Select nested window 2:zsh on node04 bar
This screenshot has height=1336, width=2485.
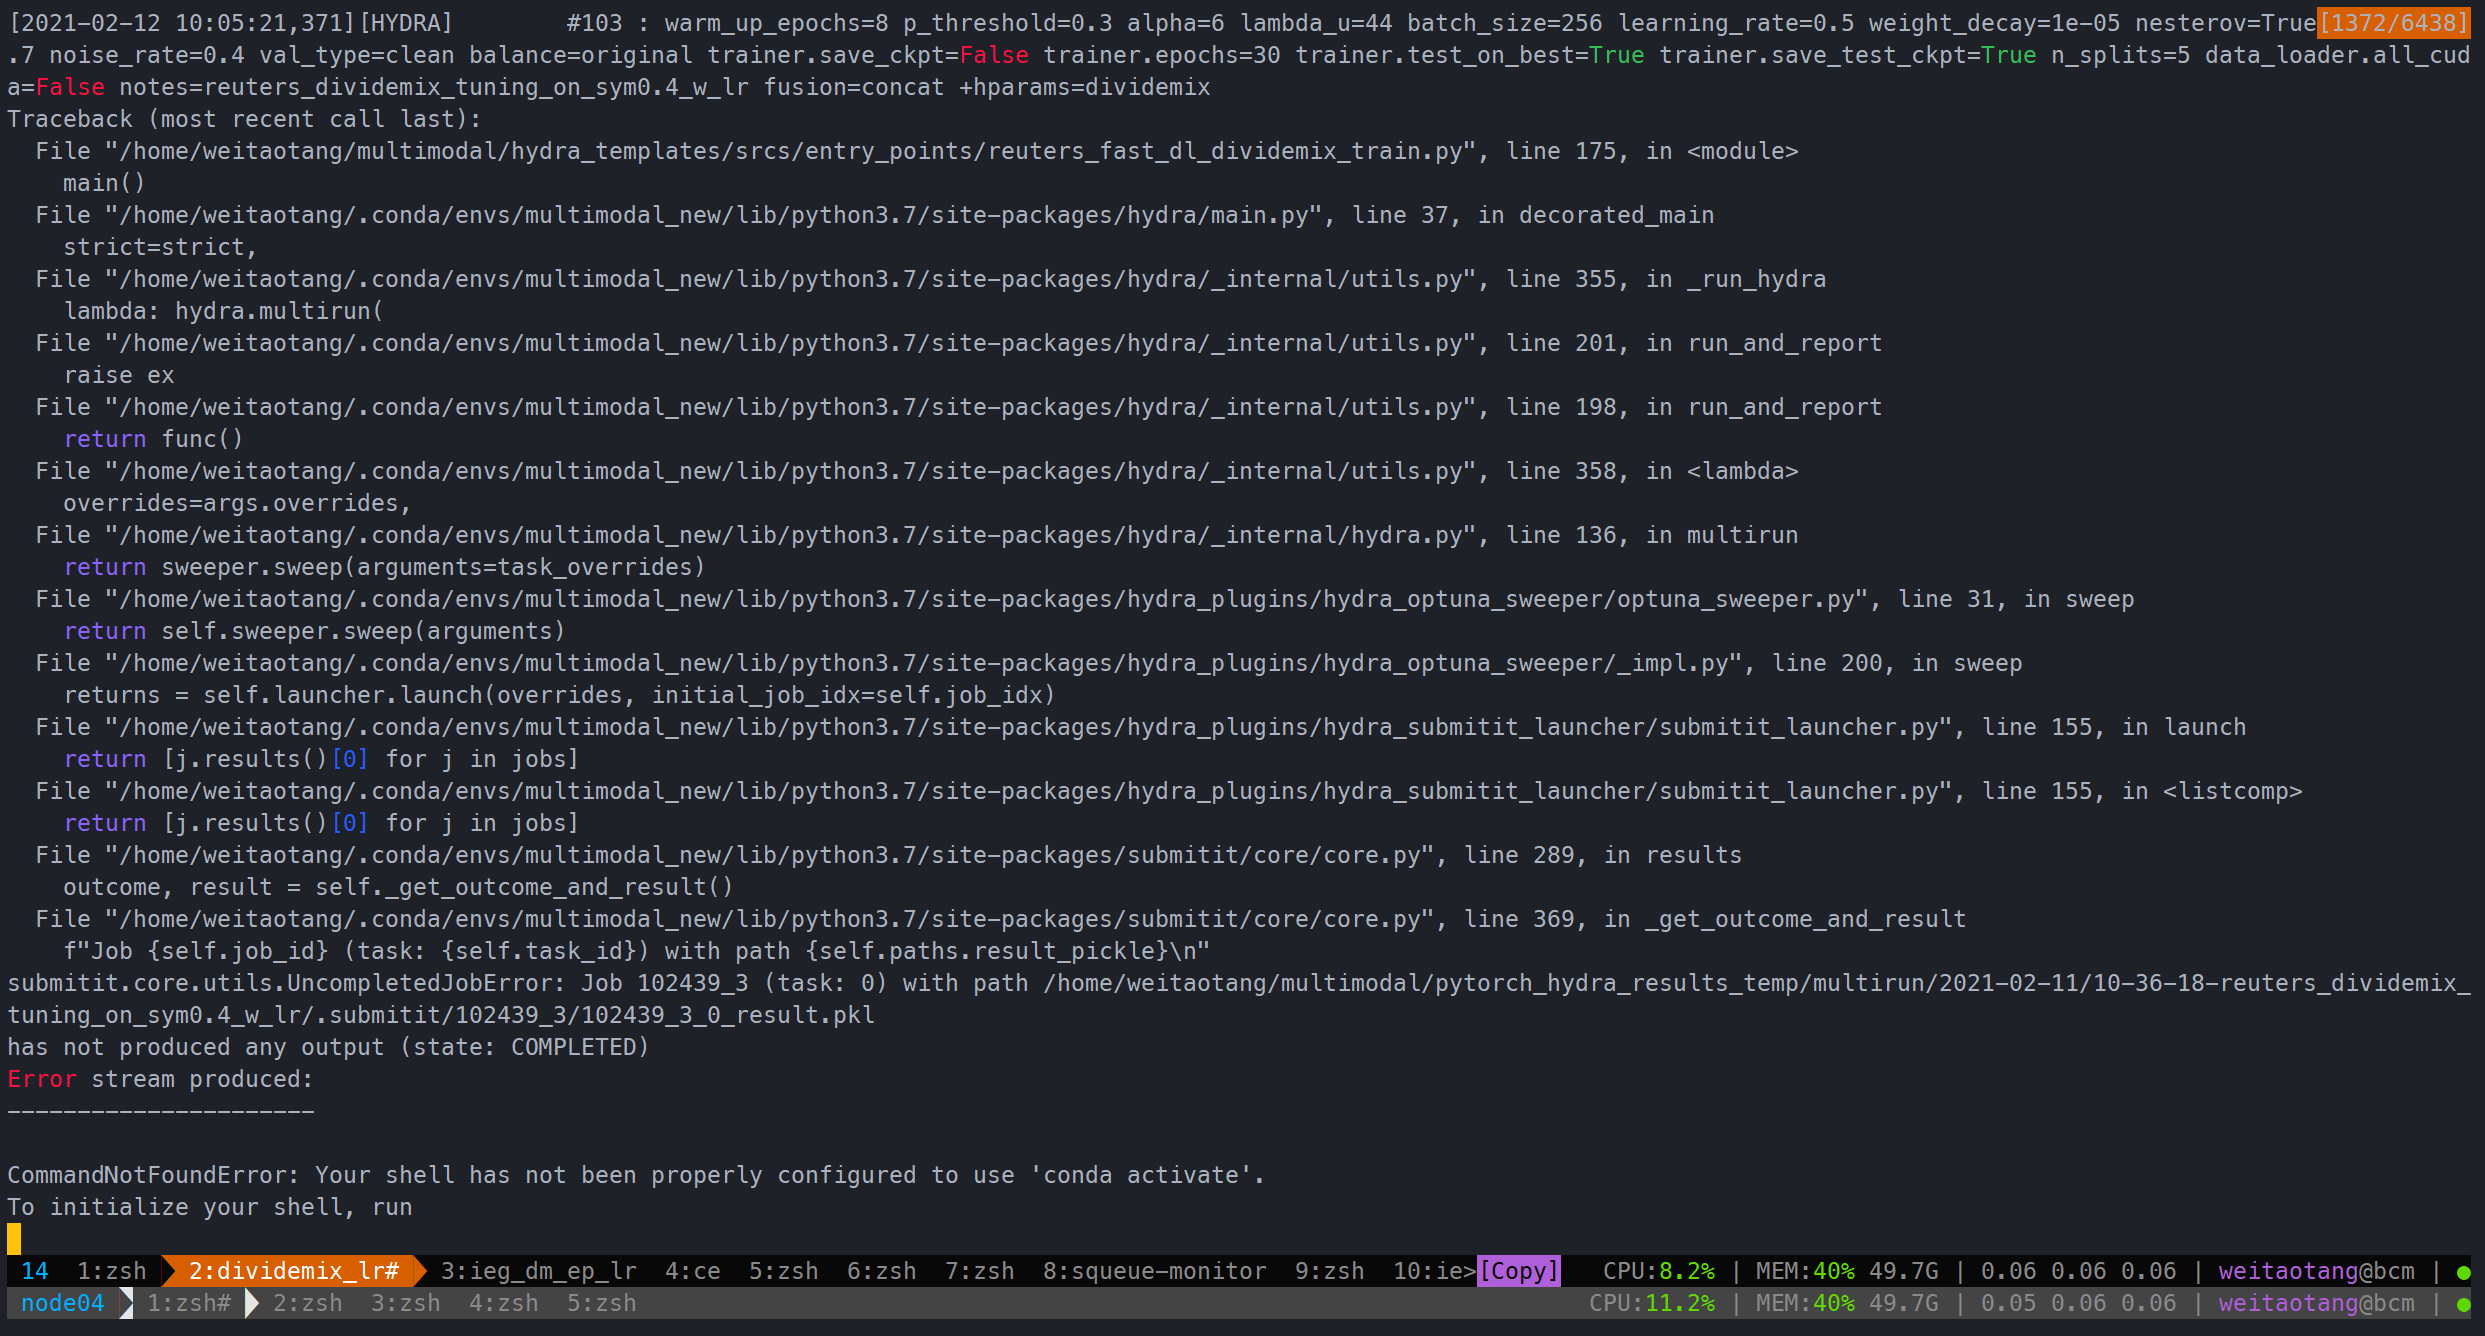[x=307, y=1303]
